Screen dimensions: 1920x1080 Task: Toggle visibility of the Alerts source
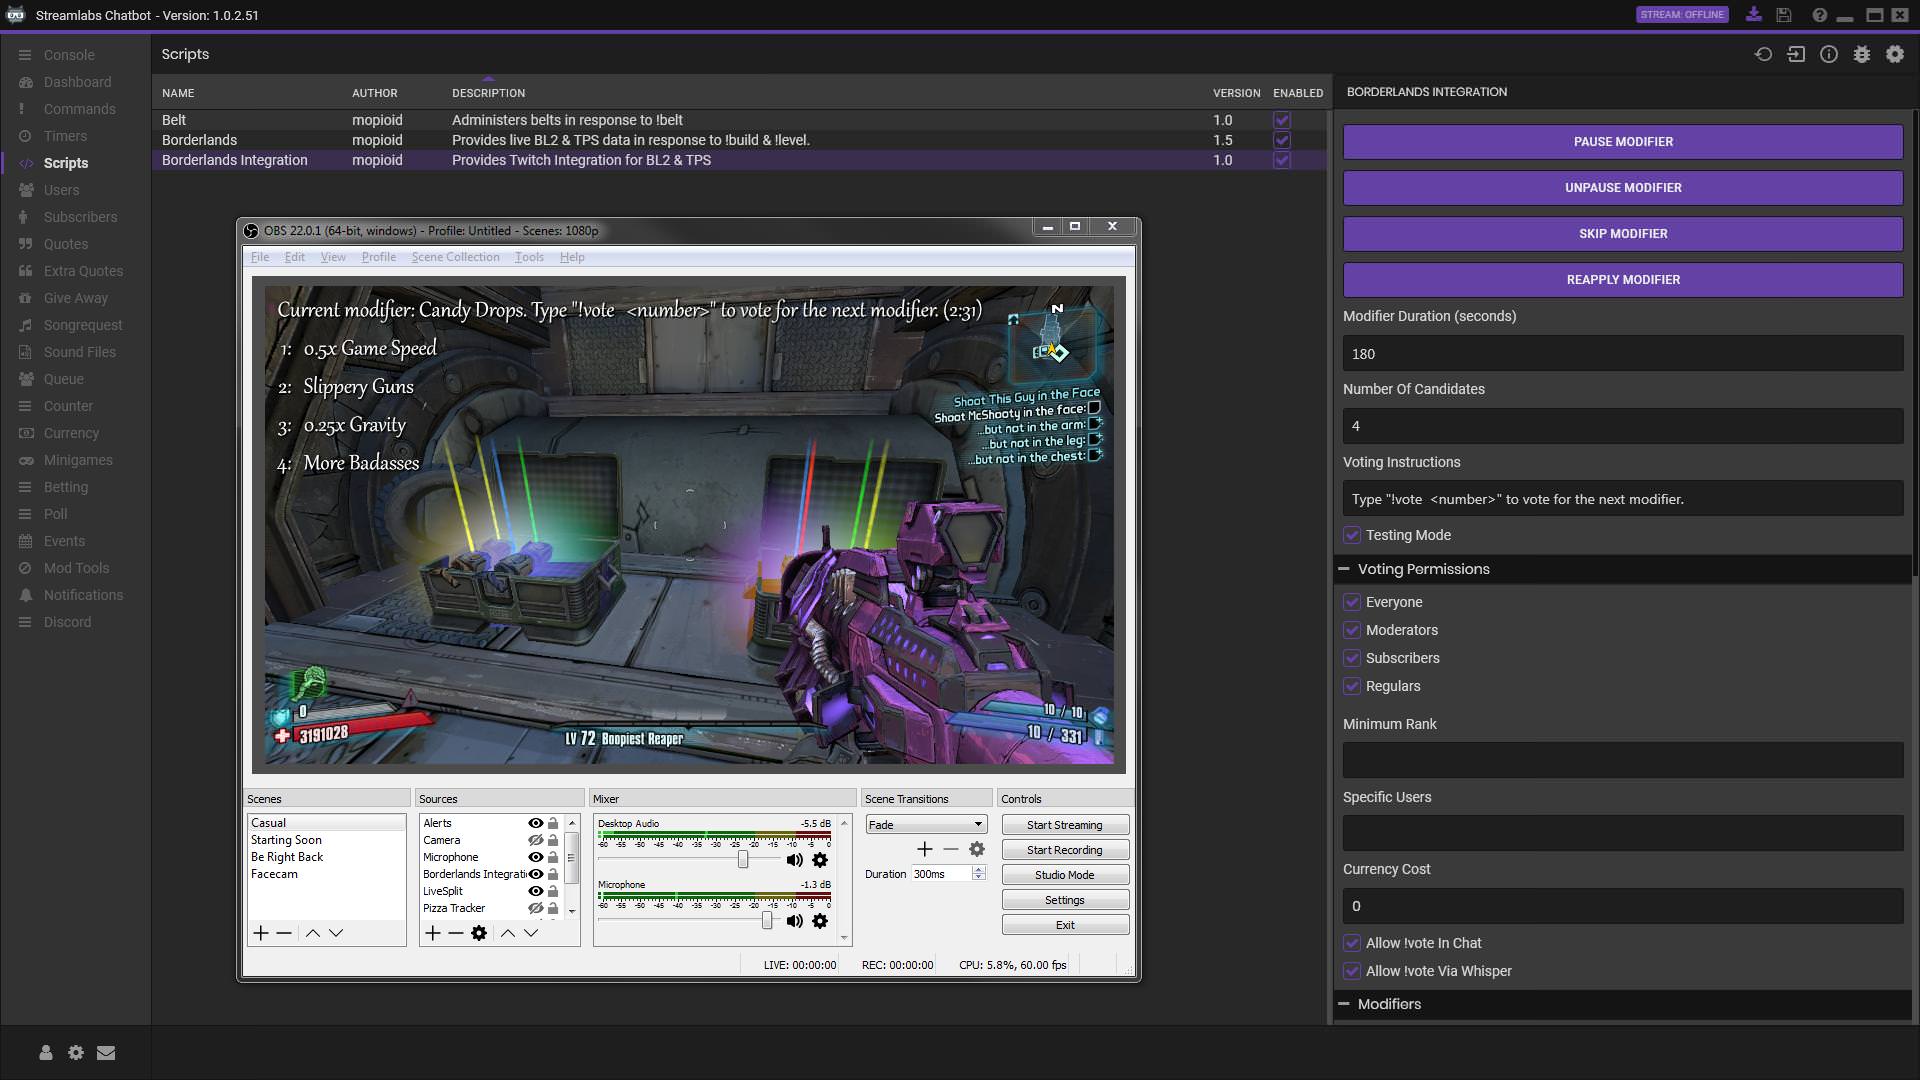[x=536, y=823]
